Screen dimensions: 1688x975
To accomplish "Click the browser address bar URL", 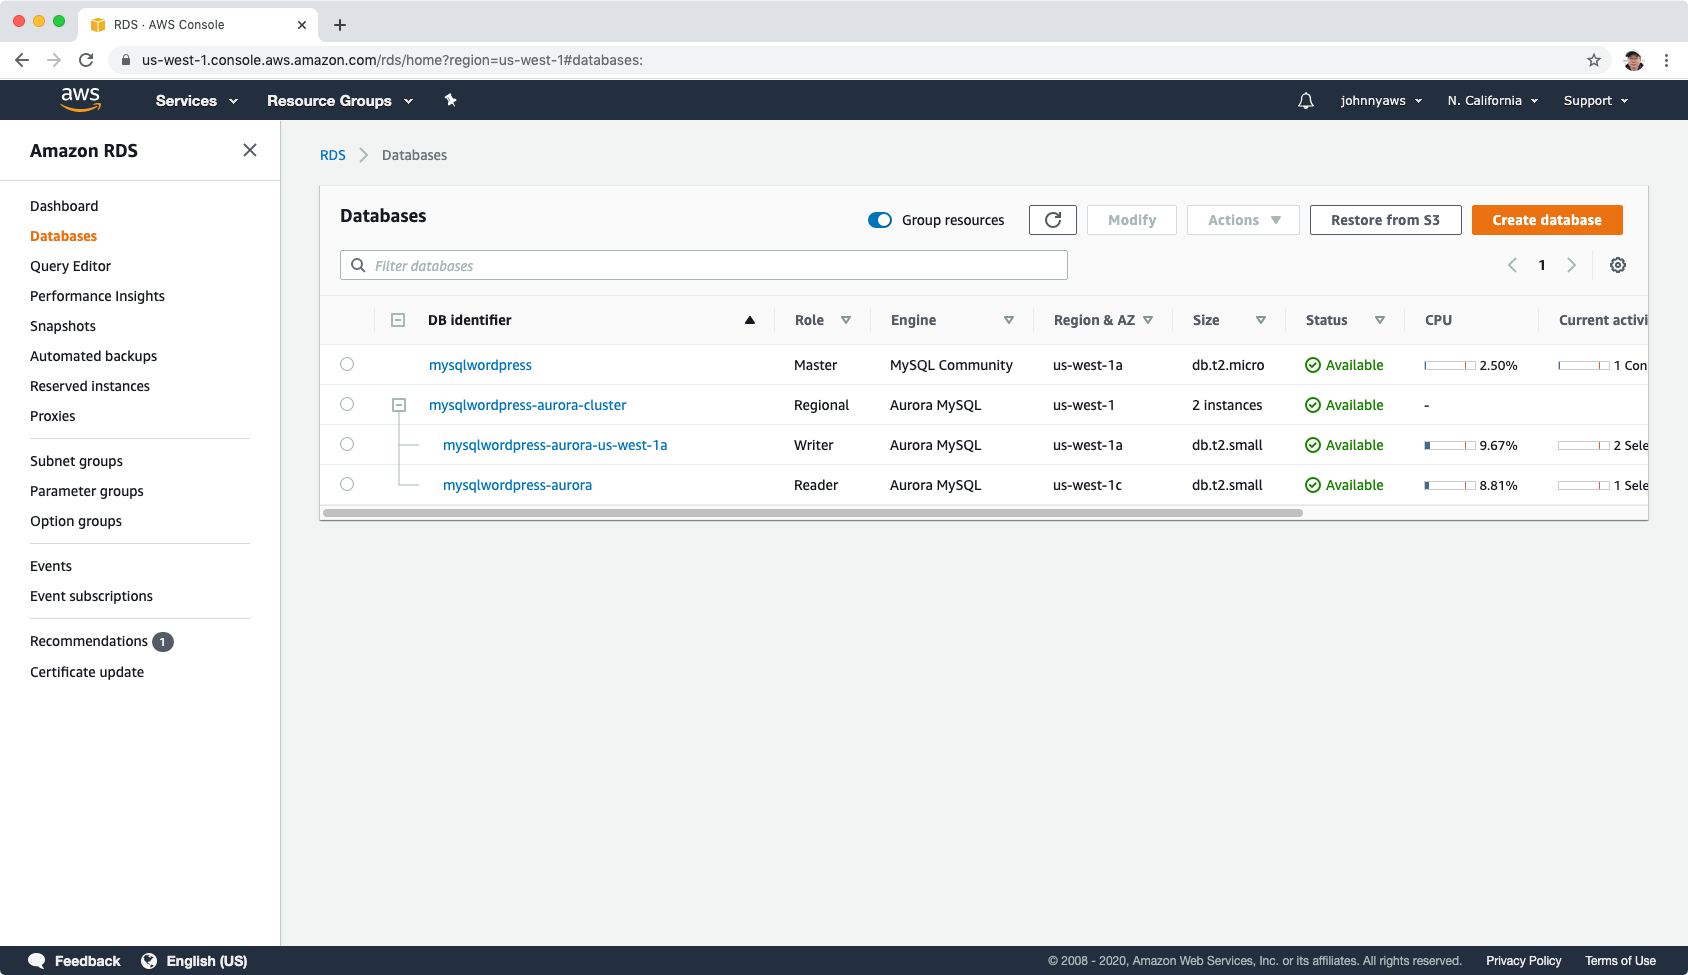I will point(392,60).
